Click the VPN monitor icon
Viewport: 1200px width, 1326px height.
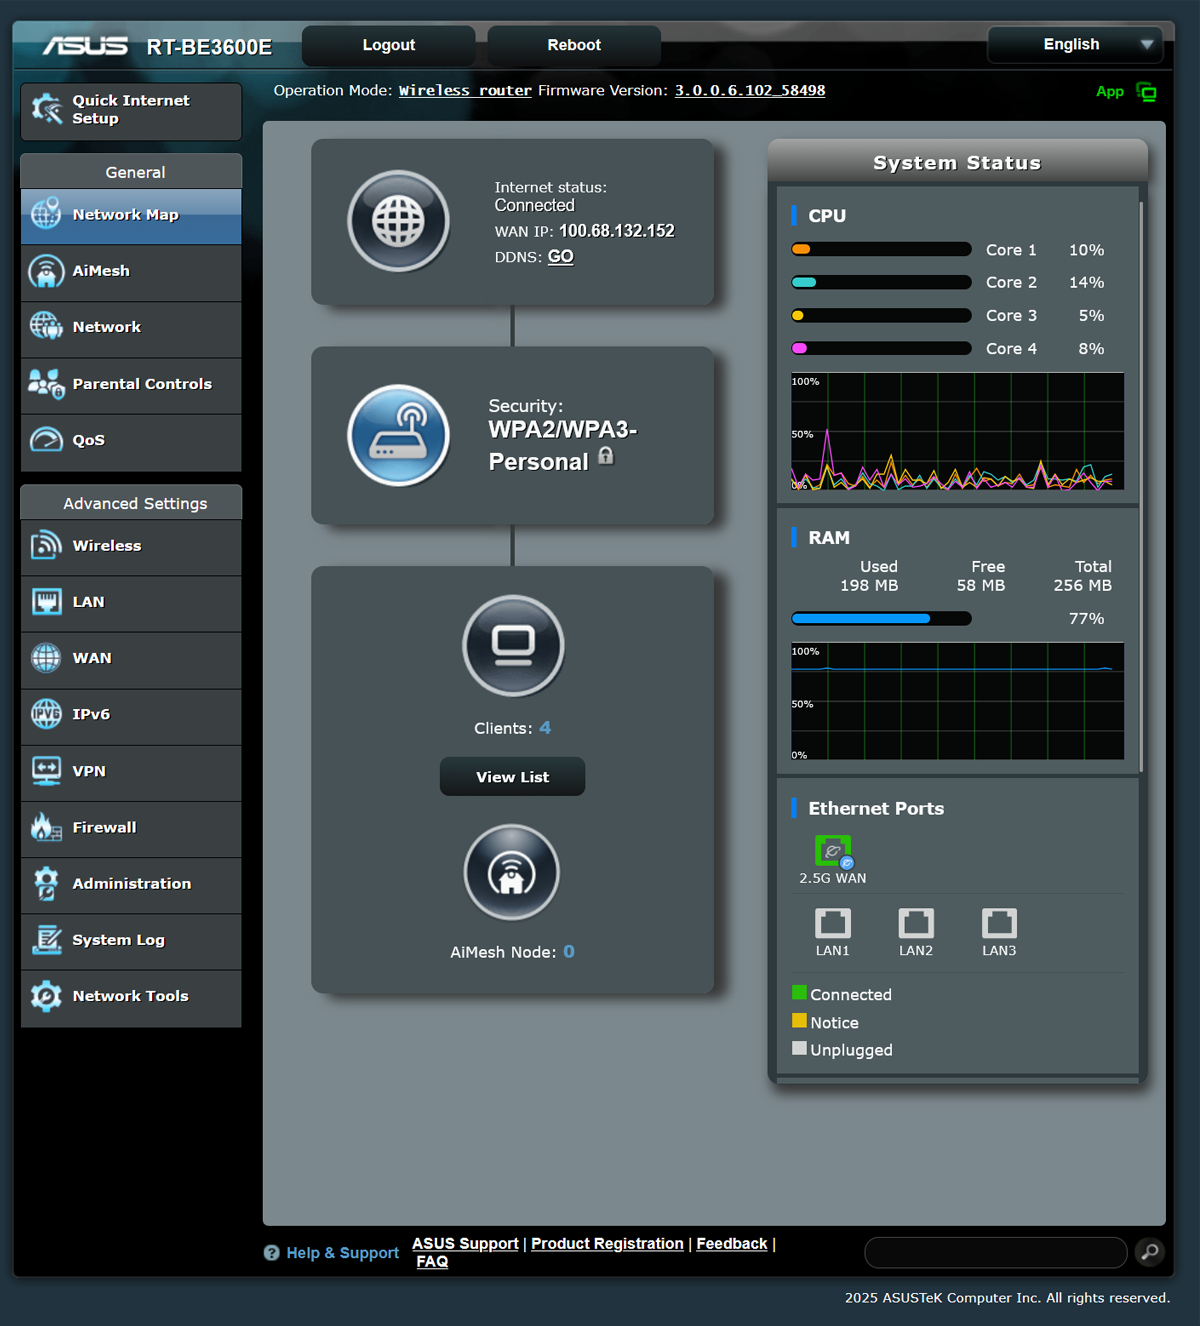(x=46, y=771)
